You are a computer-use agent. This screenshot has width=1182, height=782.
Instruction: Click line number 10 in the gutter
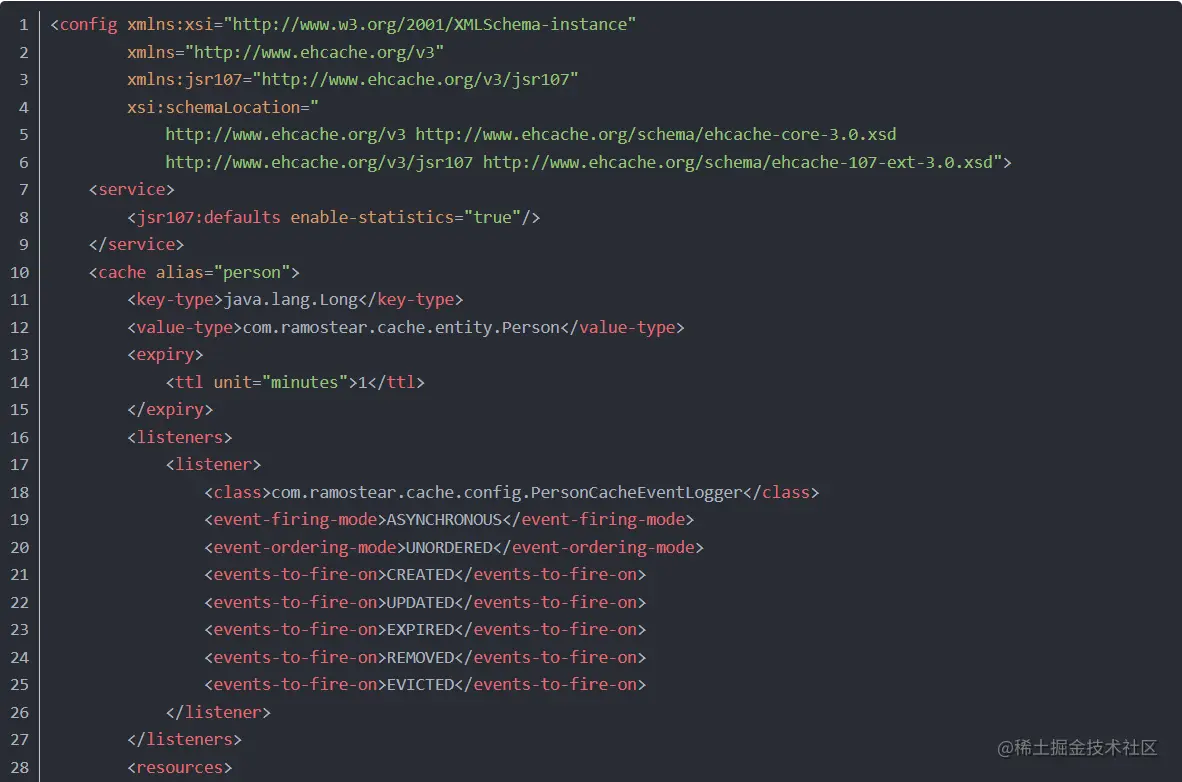click(19, 272)
